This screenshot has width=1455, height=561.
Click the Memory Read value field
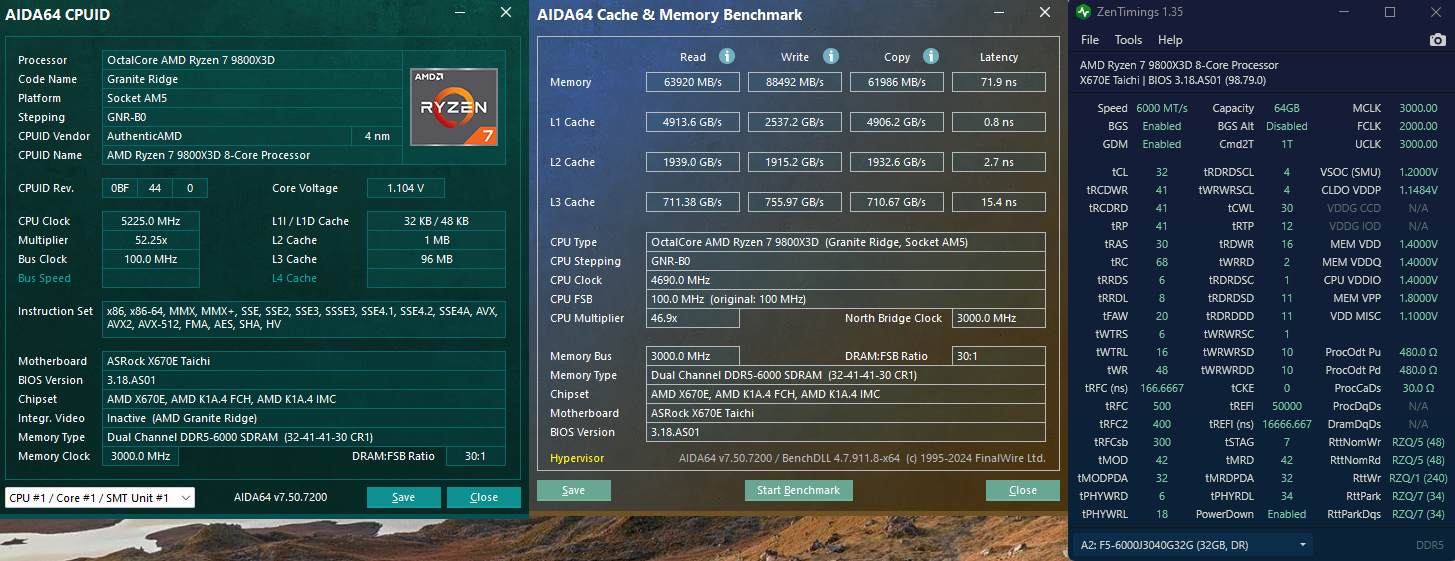coord(693,82)
